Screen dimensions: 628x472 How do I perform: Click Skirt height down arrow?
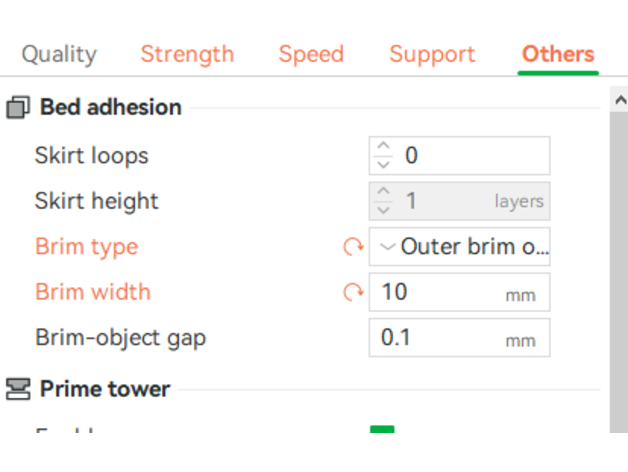(x=383, y=209)
